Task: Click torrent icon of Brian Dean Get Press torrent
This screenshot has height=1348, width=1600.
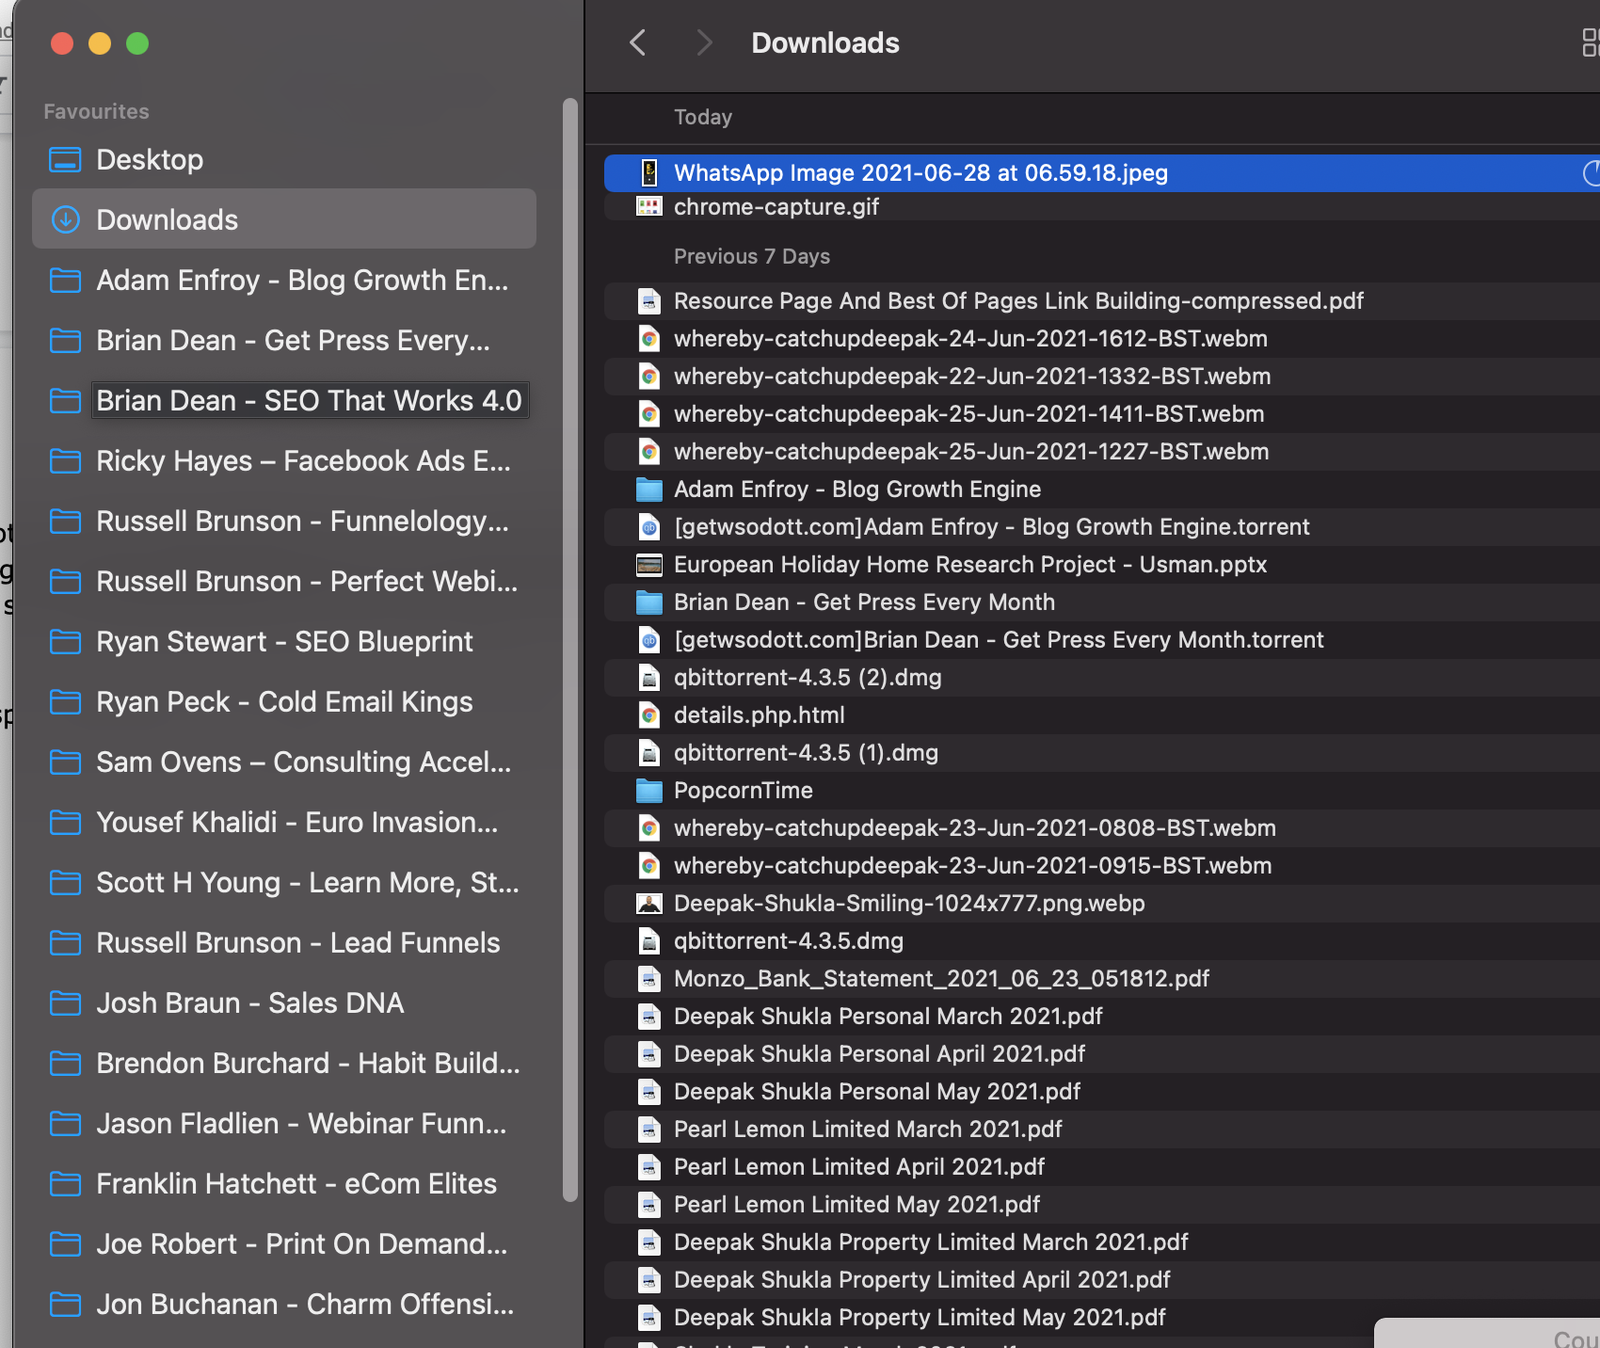Action: [649, 640]
